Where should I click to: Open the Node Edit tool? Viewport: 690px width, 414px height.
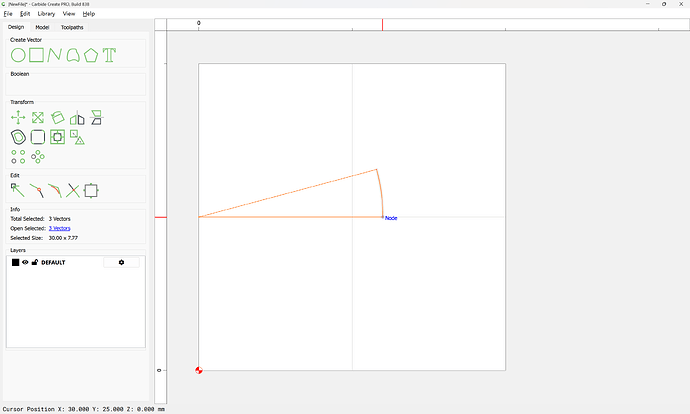pos(18,189)
